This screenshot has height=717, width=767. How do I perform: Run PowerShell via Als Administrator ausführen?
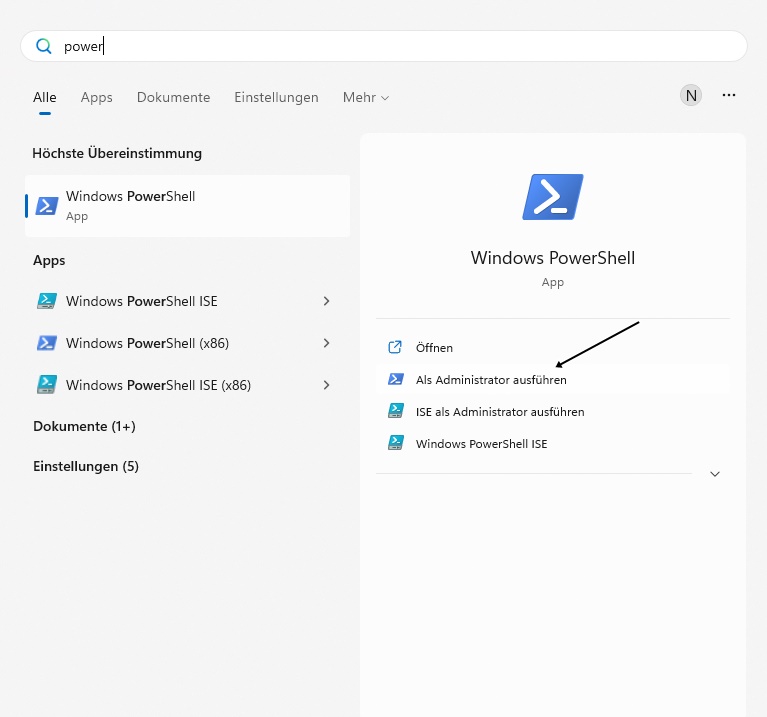click(491, 380)
